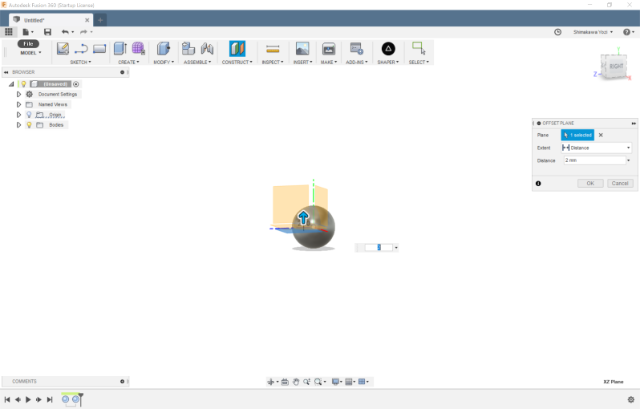This screenshot has height=409, width=640.
Task: Click the Distance input field
Action: (595, 160)
